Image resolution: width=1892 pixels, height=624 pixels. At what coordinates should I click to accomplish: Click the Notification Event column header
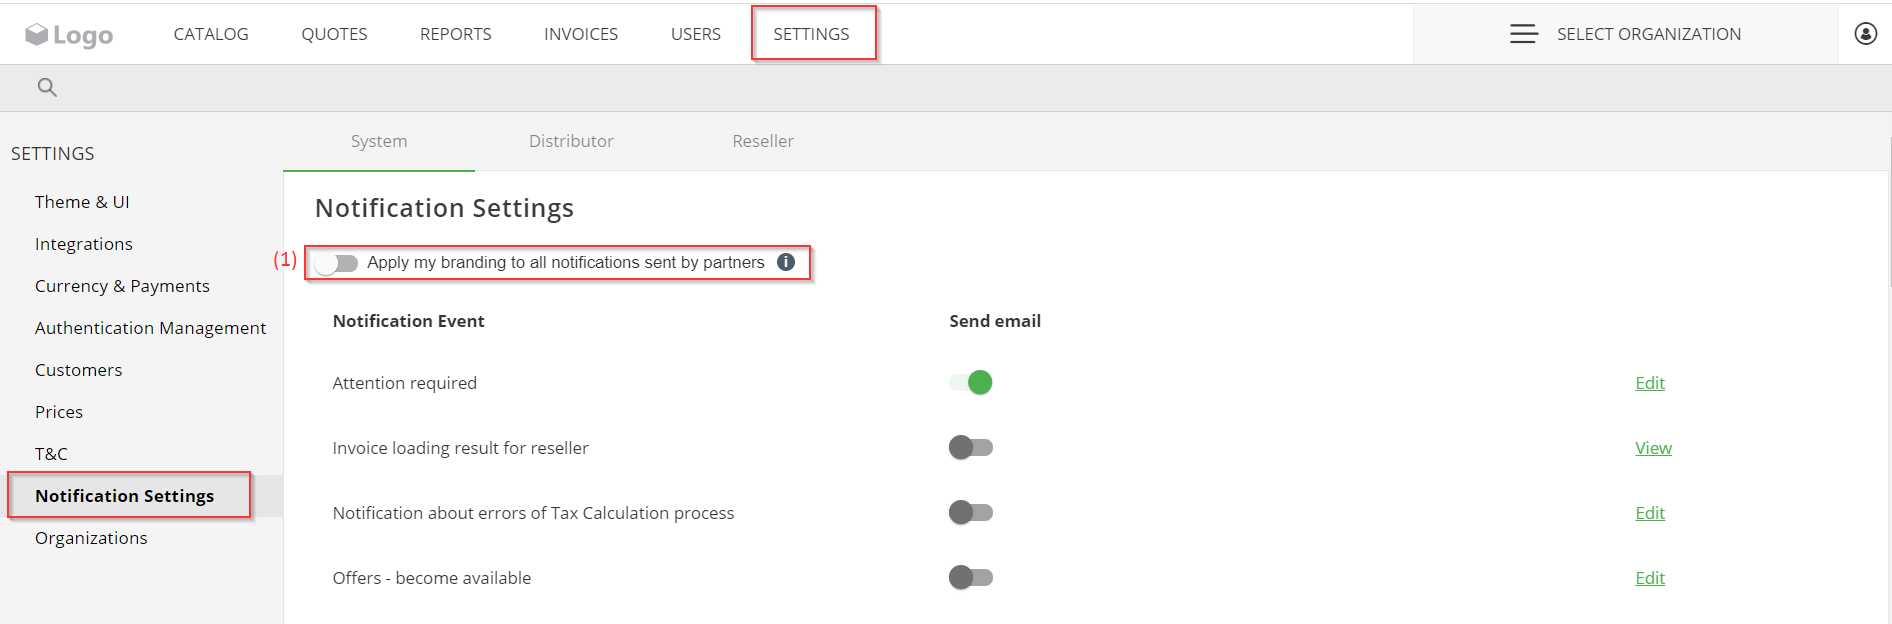408,321
